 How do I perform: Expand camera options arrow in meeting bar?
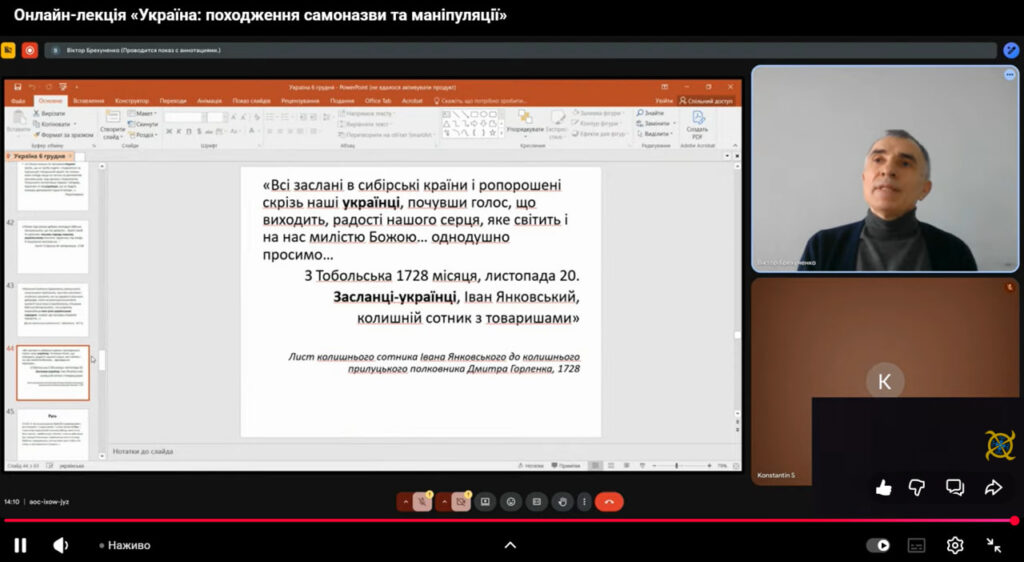(x=443, y=502)
